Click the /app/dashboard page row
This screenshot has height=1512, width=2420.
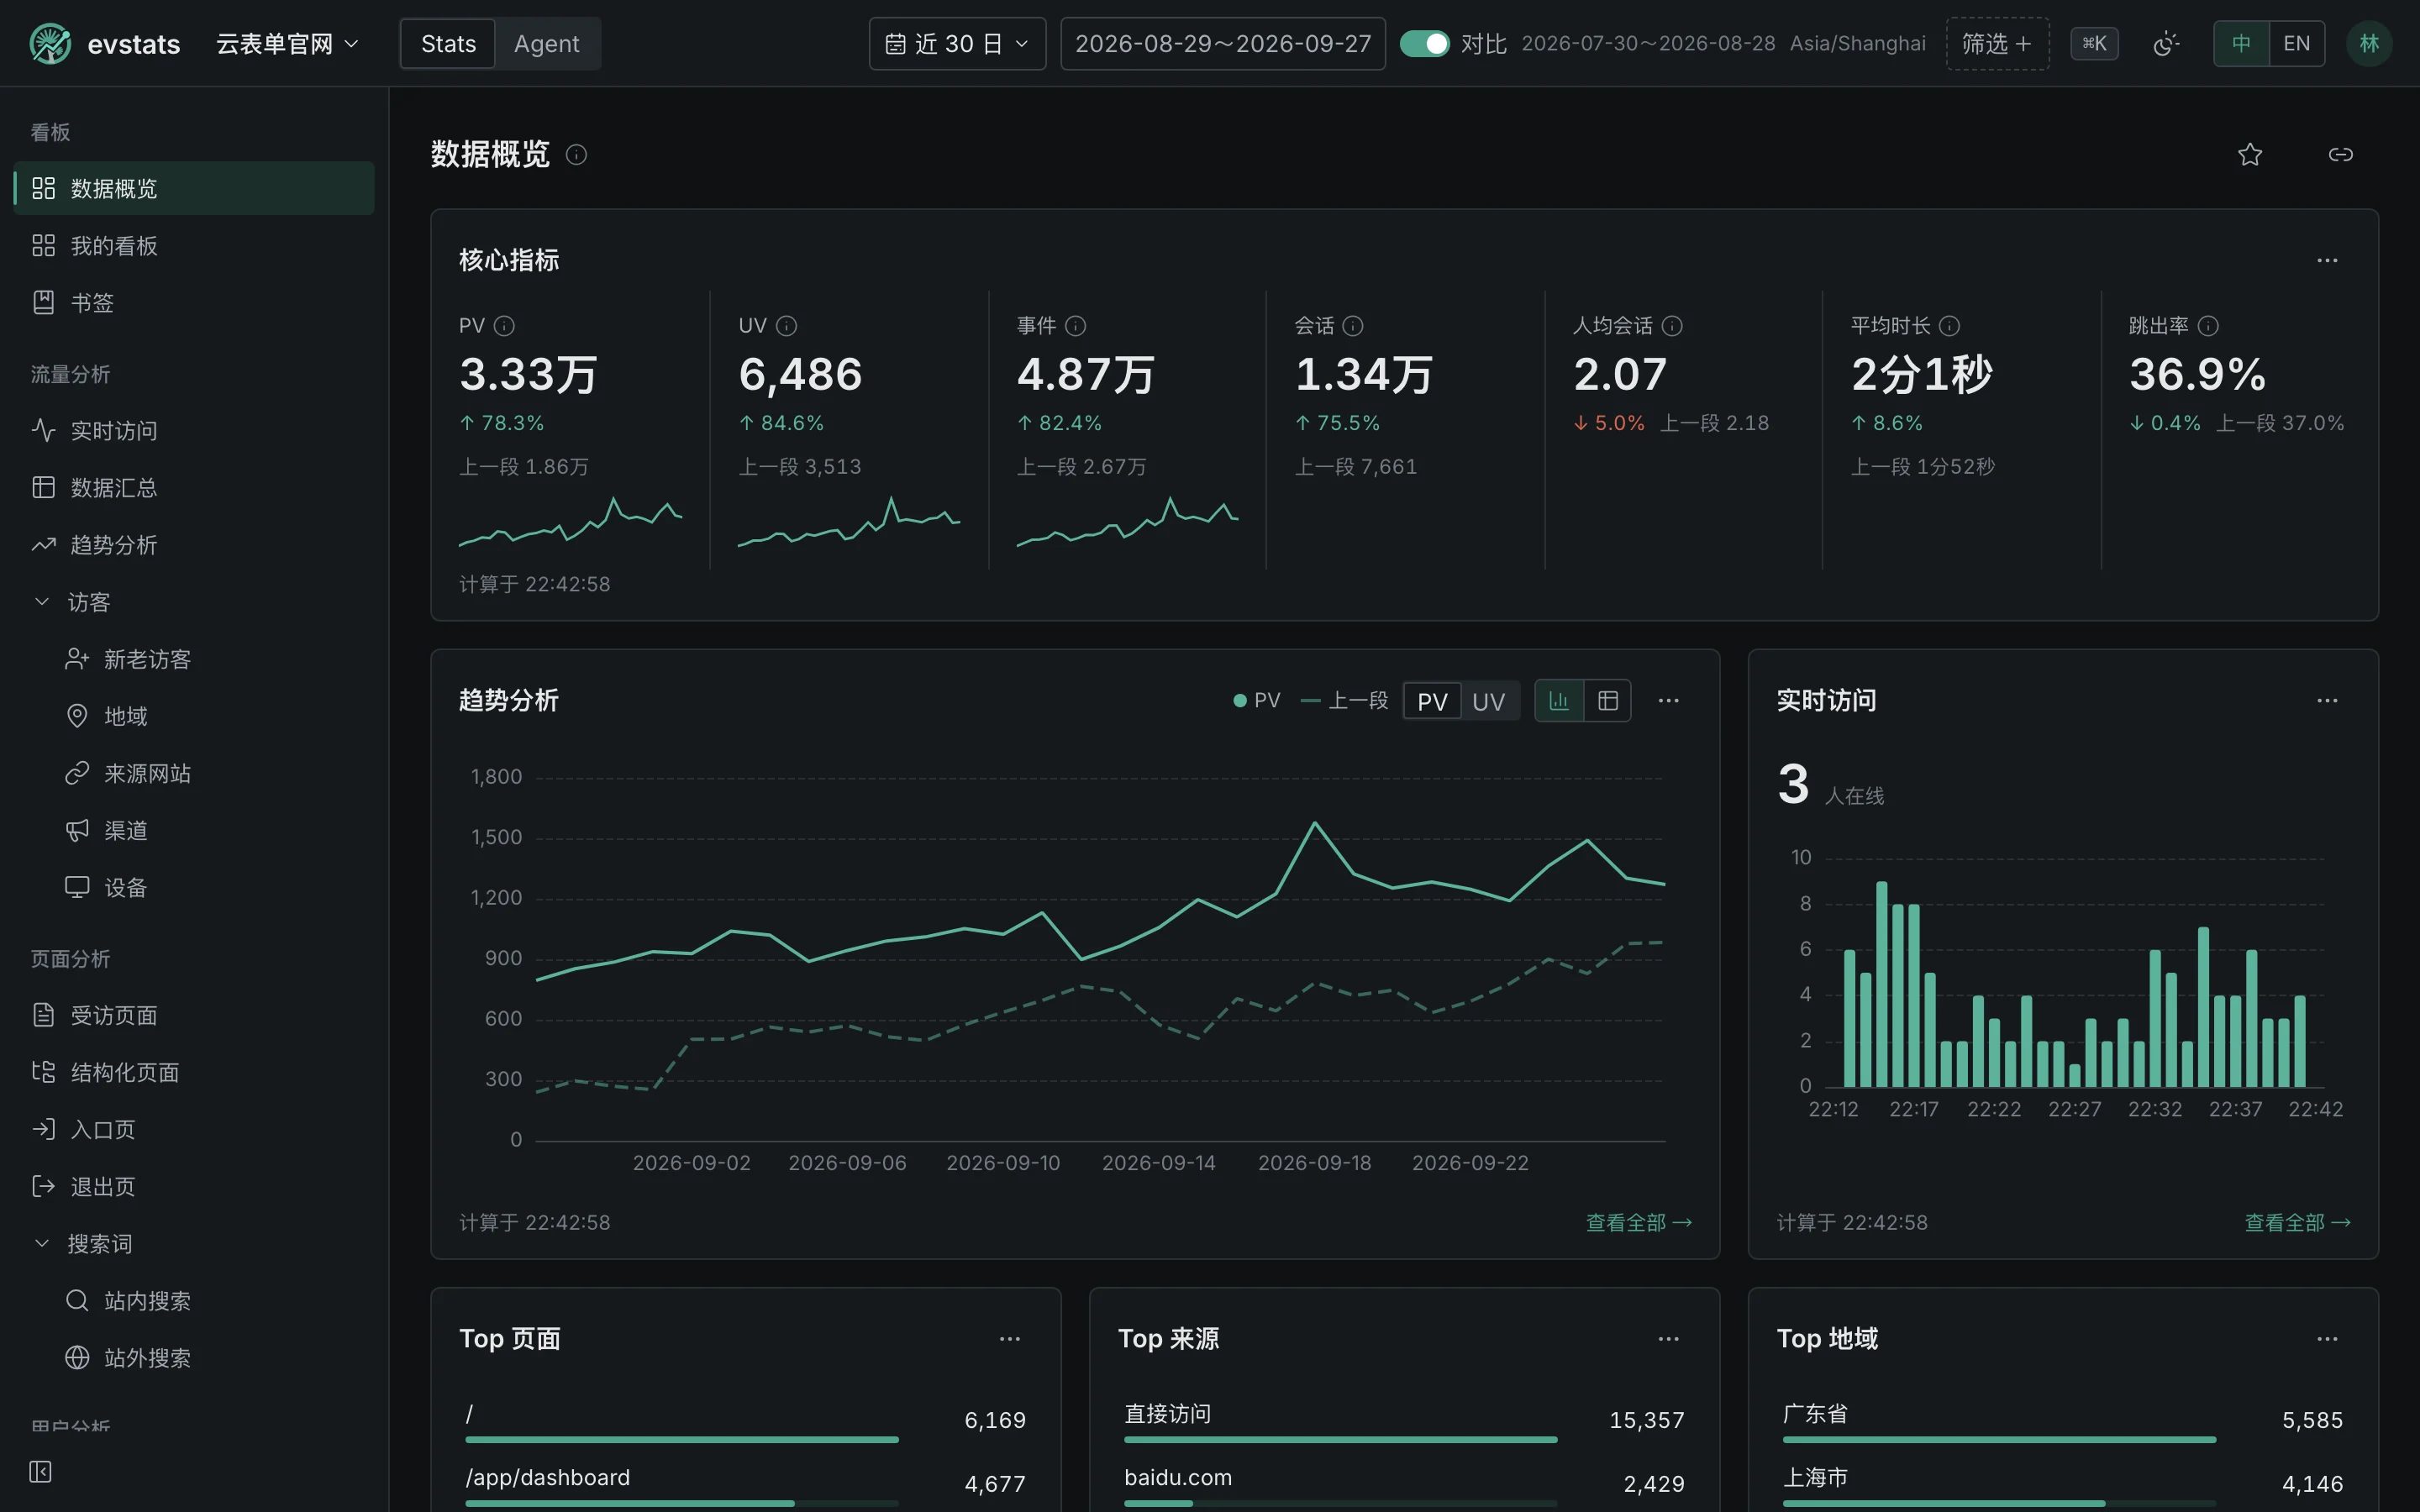point(745,1484)
